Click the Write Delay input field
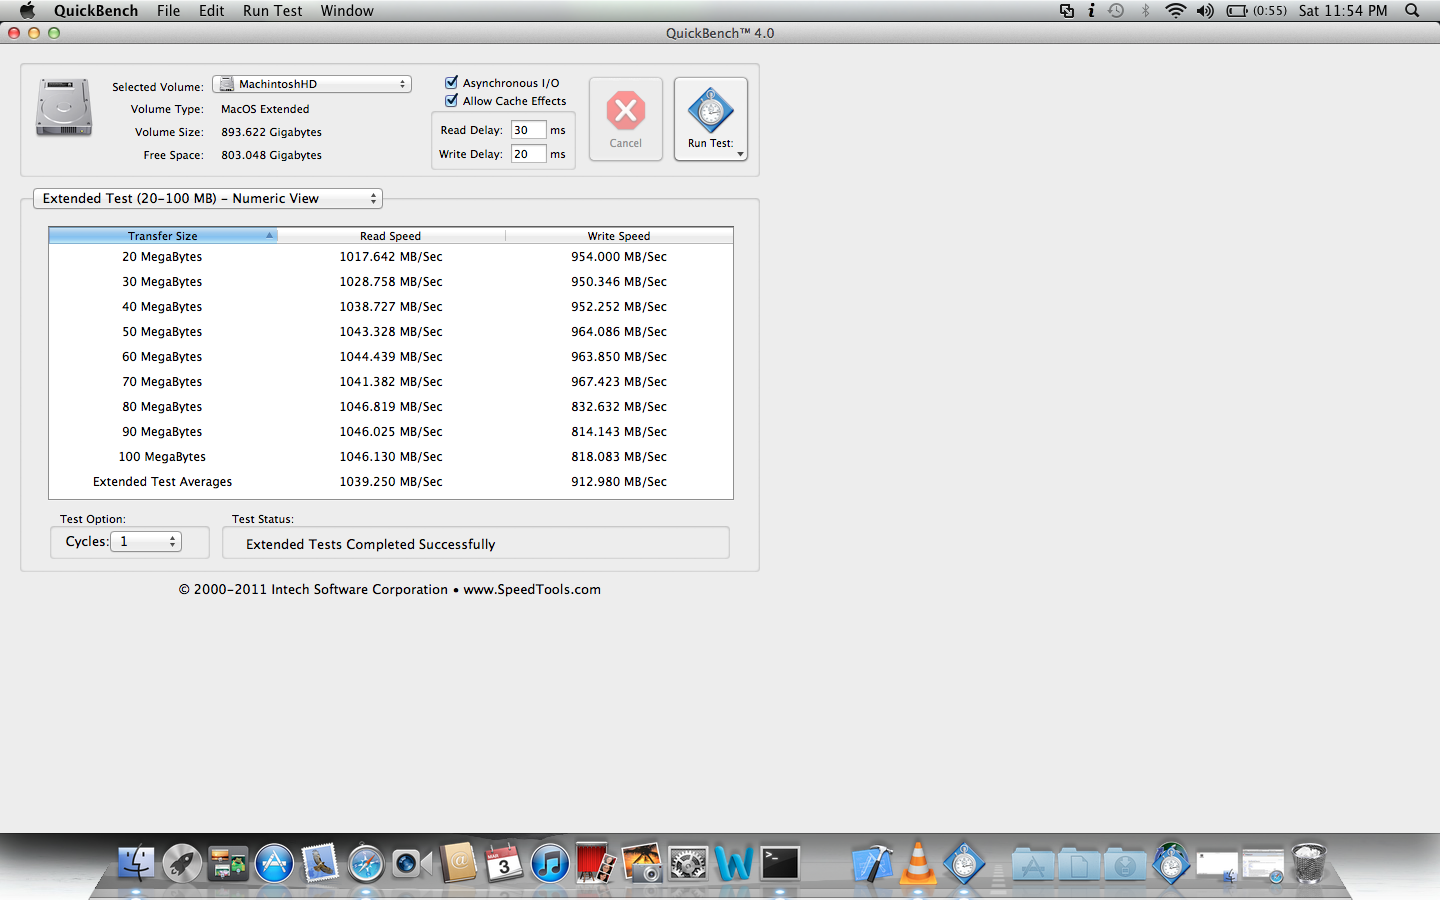 pos(528,154)
